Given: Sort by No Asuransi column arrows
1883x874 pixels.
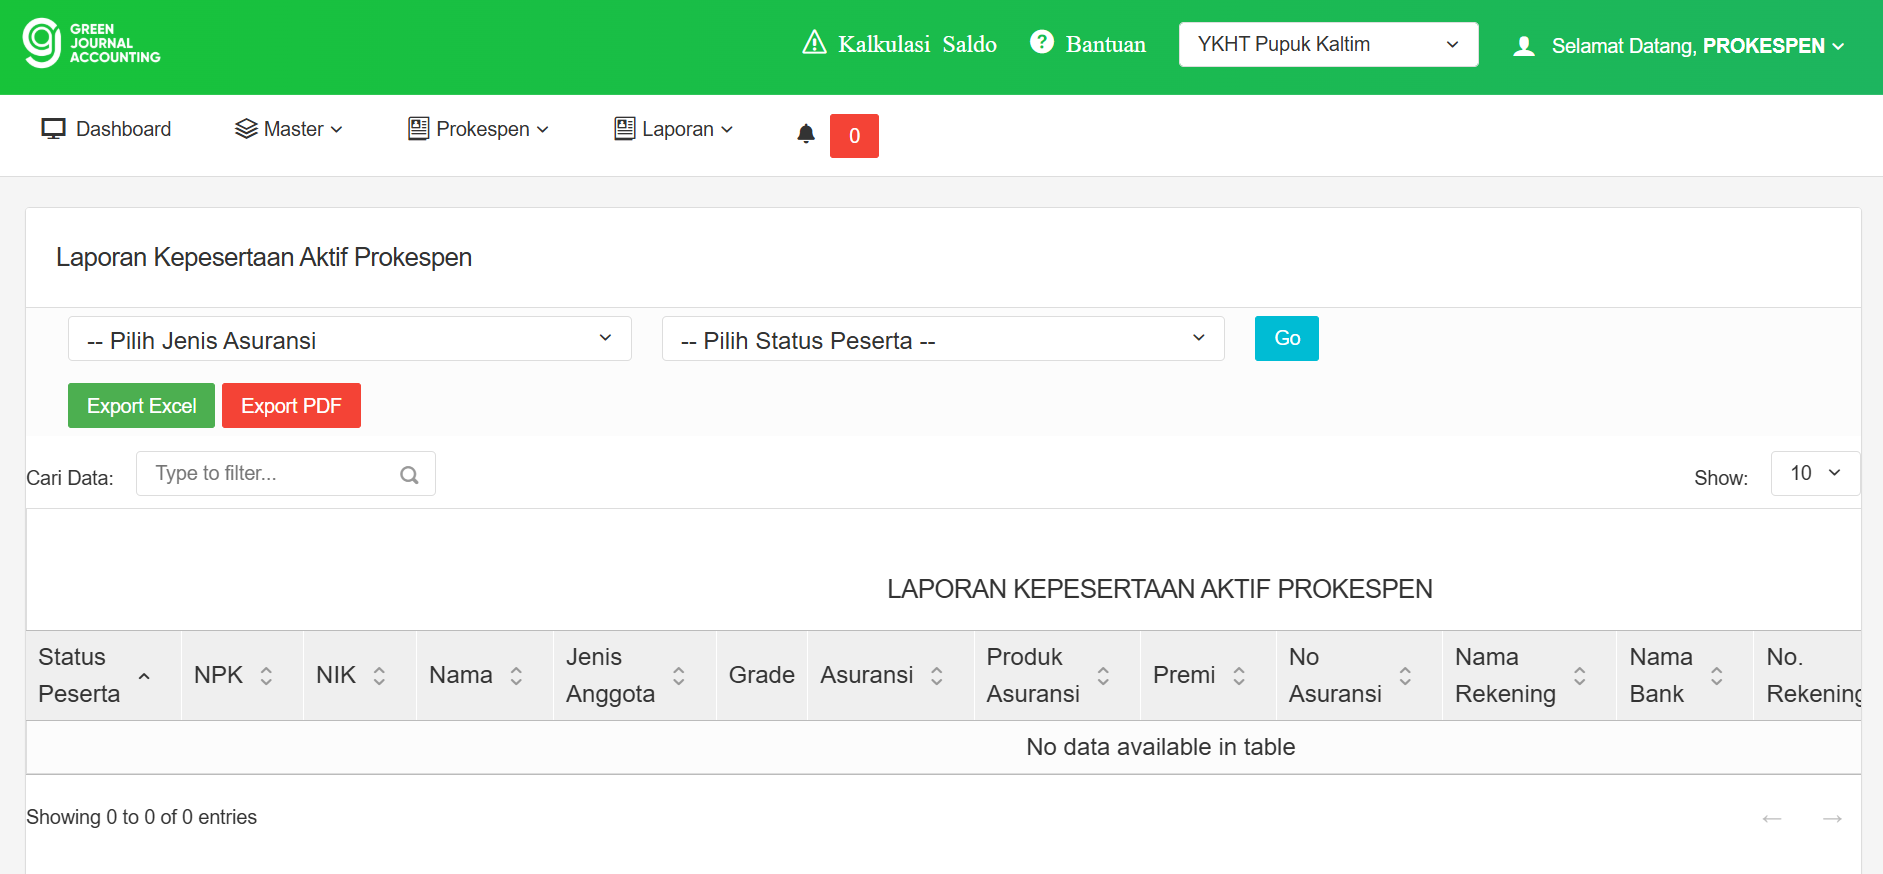Looking at the screenshot, I should [1405, 676].
